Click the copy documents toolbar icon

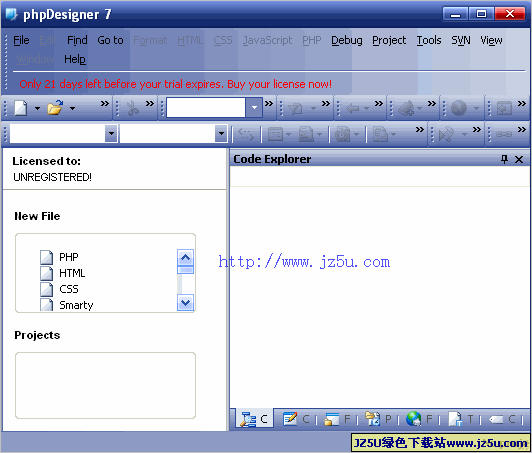[x=380, y=134]
